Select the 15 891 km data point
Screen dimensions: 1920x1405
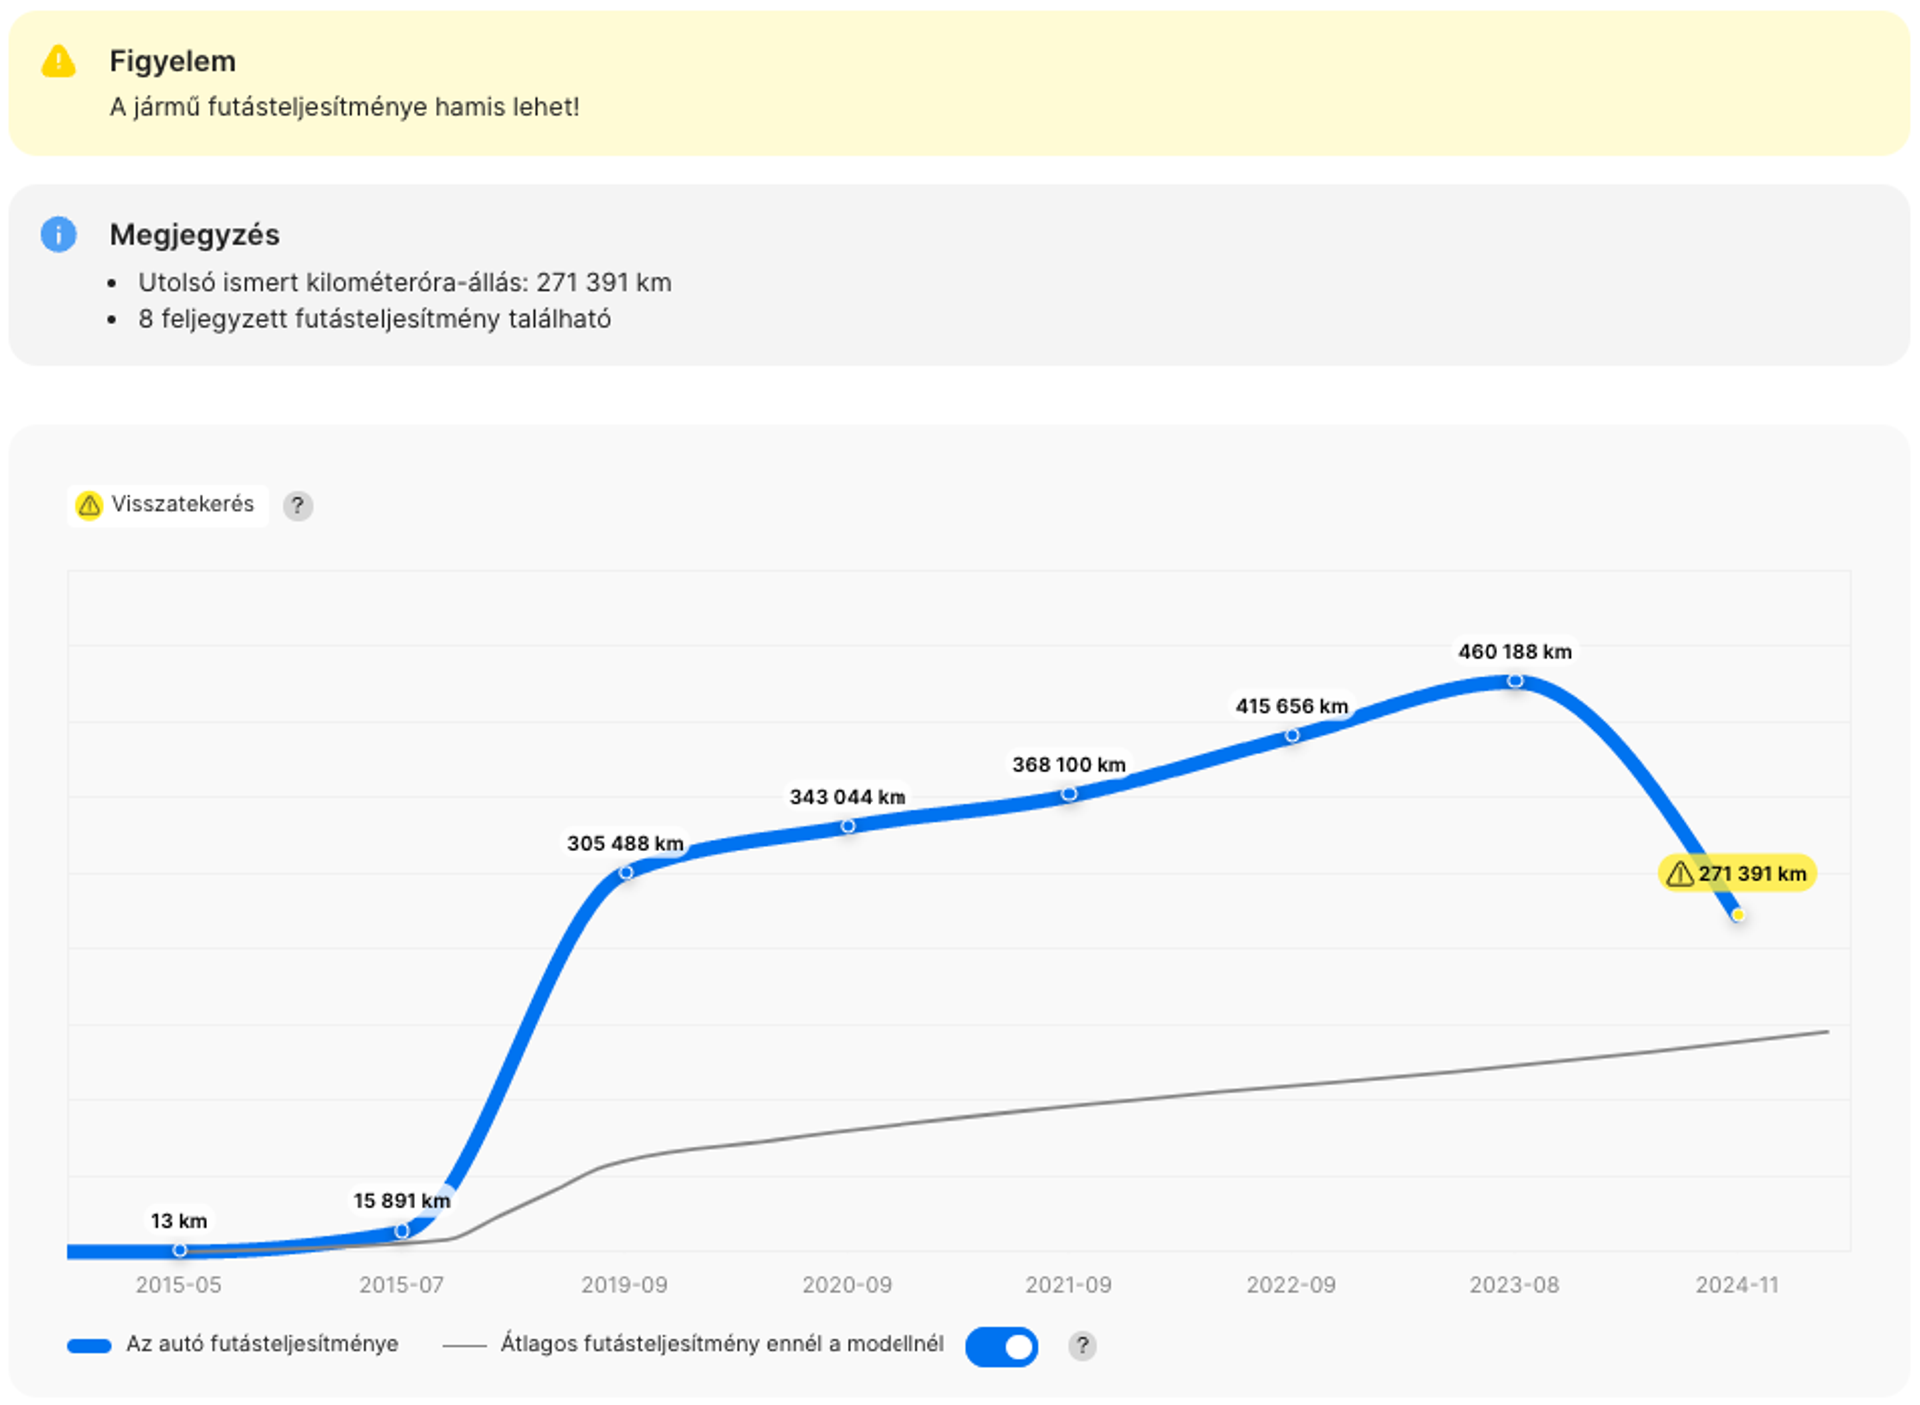[402, 1231]
